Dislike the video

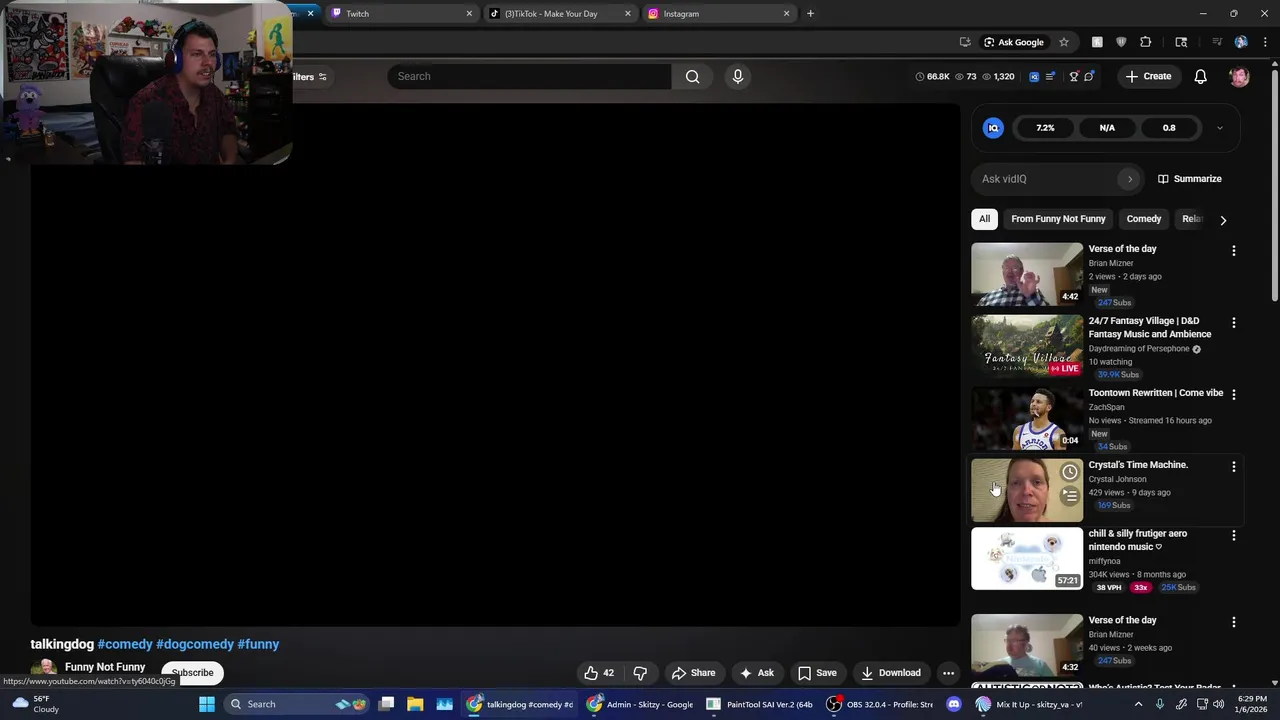641,673
